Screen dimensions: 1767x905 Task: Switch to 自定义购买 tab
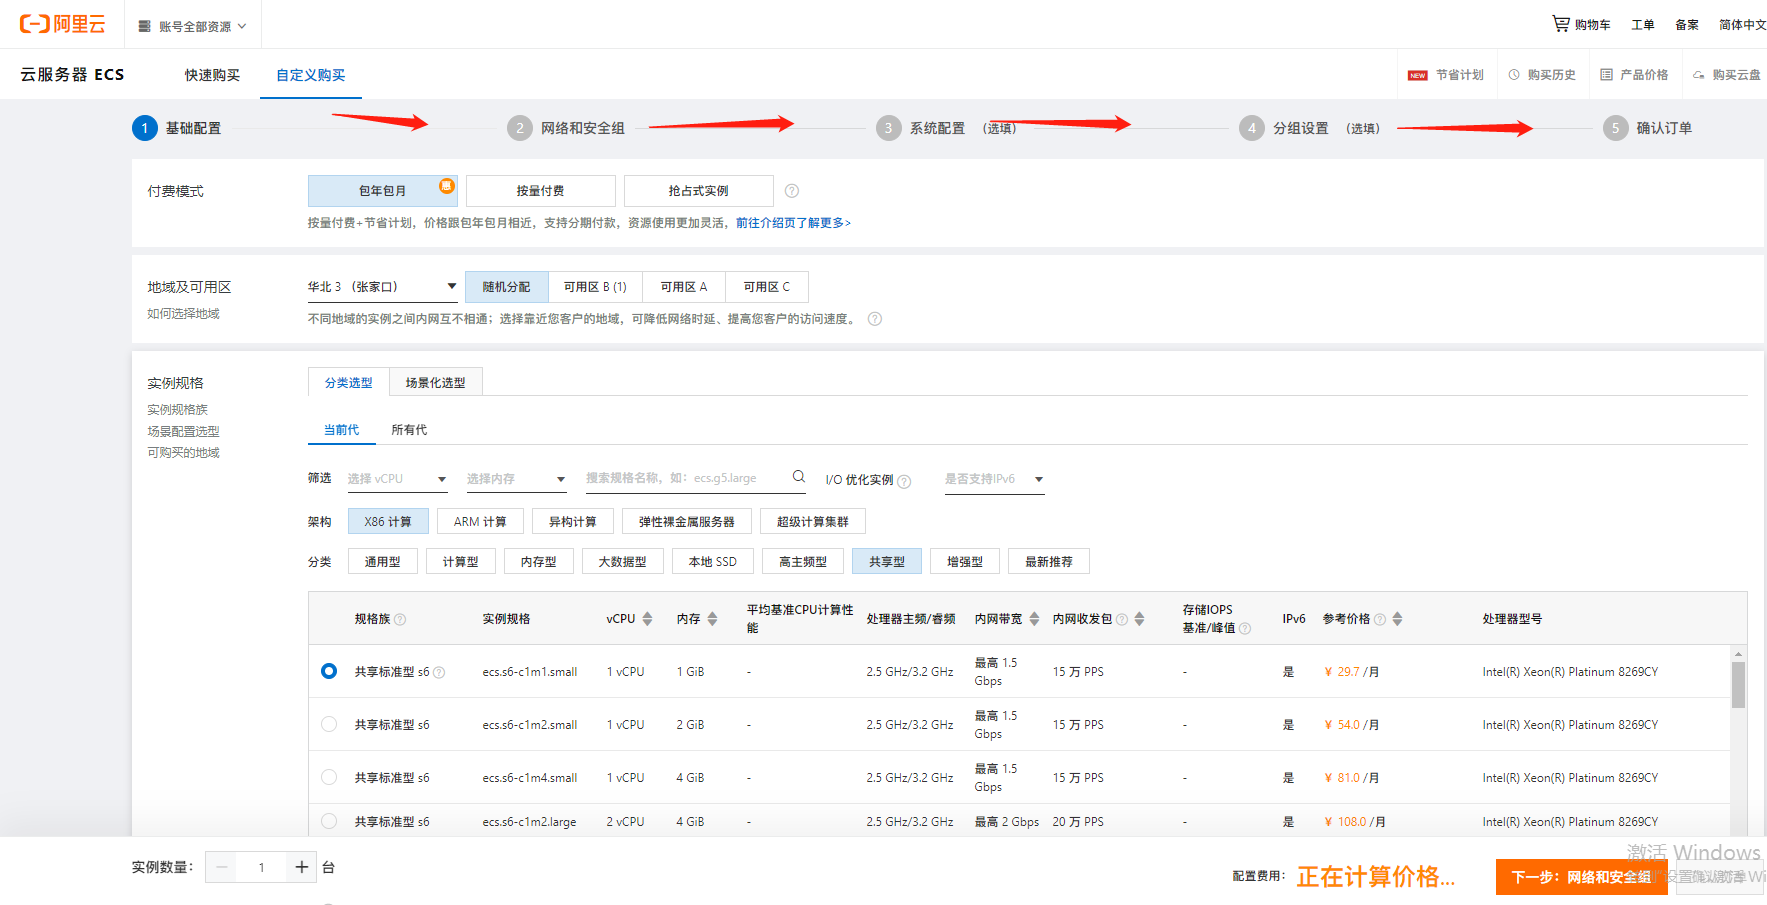click(x=311, y=75)
